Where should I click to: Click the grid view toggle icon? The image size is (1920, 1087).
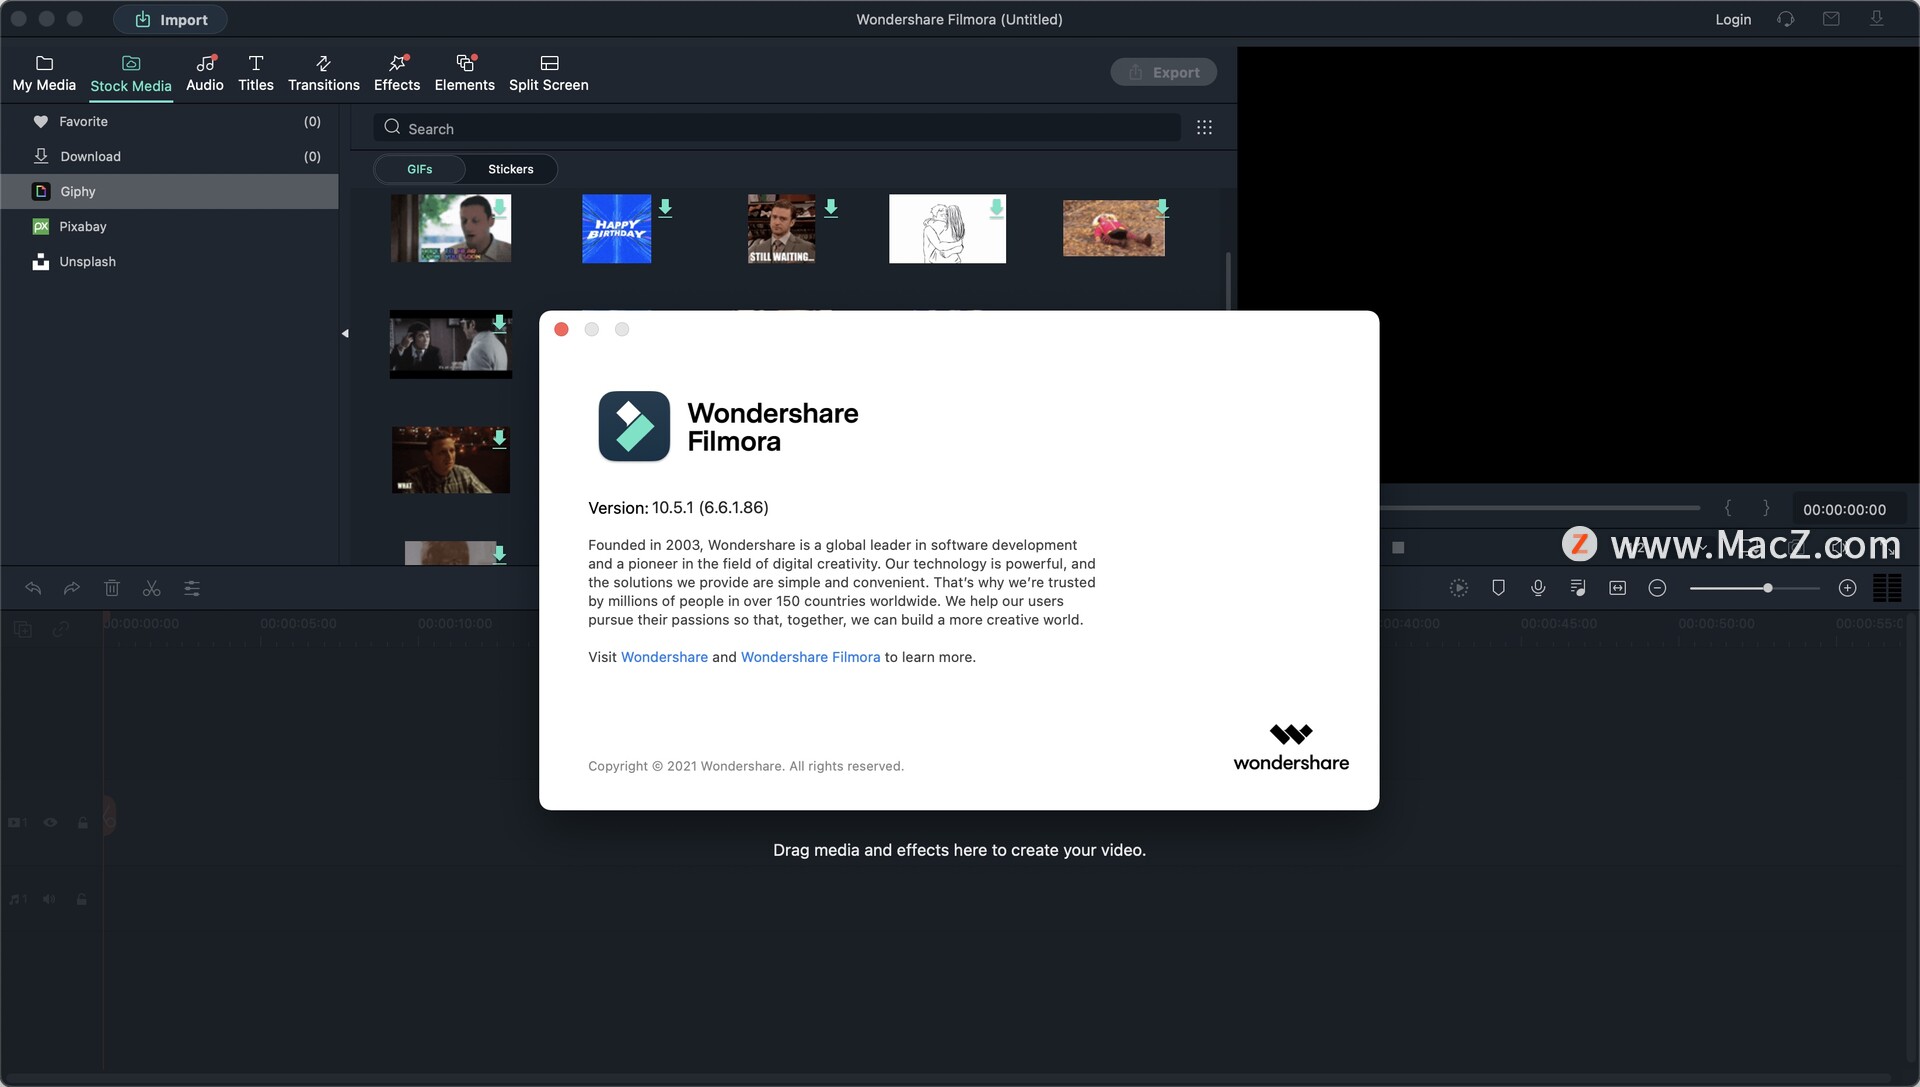[1204, 127]
